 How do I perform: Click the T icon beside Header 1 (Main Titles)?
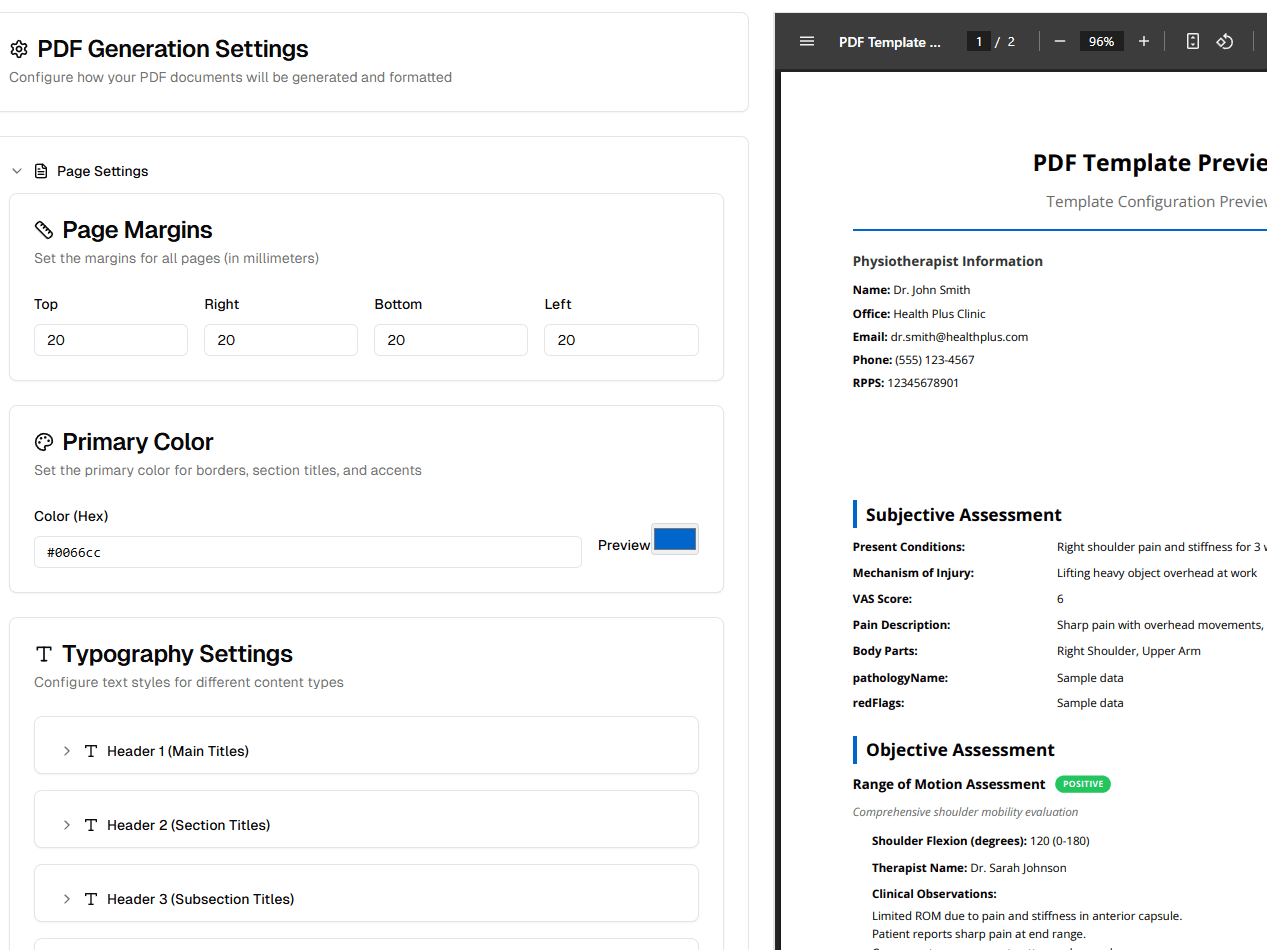click(x=90, y=751)
